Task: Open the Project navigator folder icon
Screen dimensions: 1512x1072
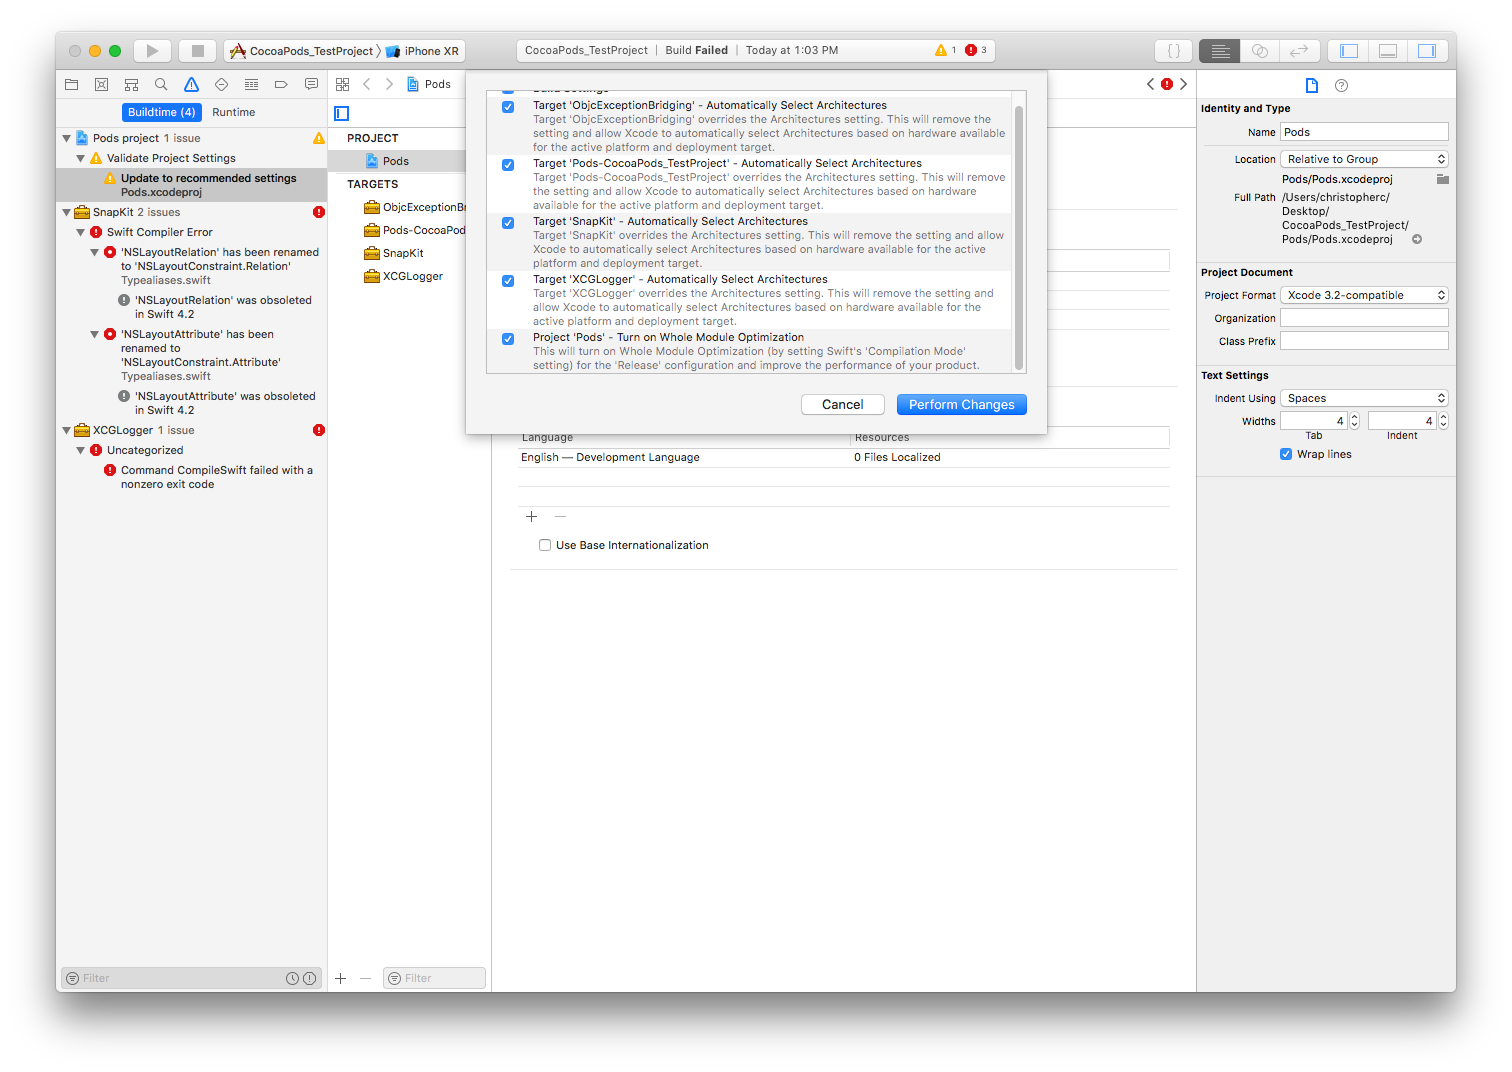Action: [x=71, y=85]
